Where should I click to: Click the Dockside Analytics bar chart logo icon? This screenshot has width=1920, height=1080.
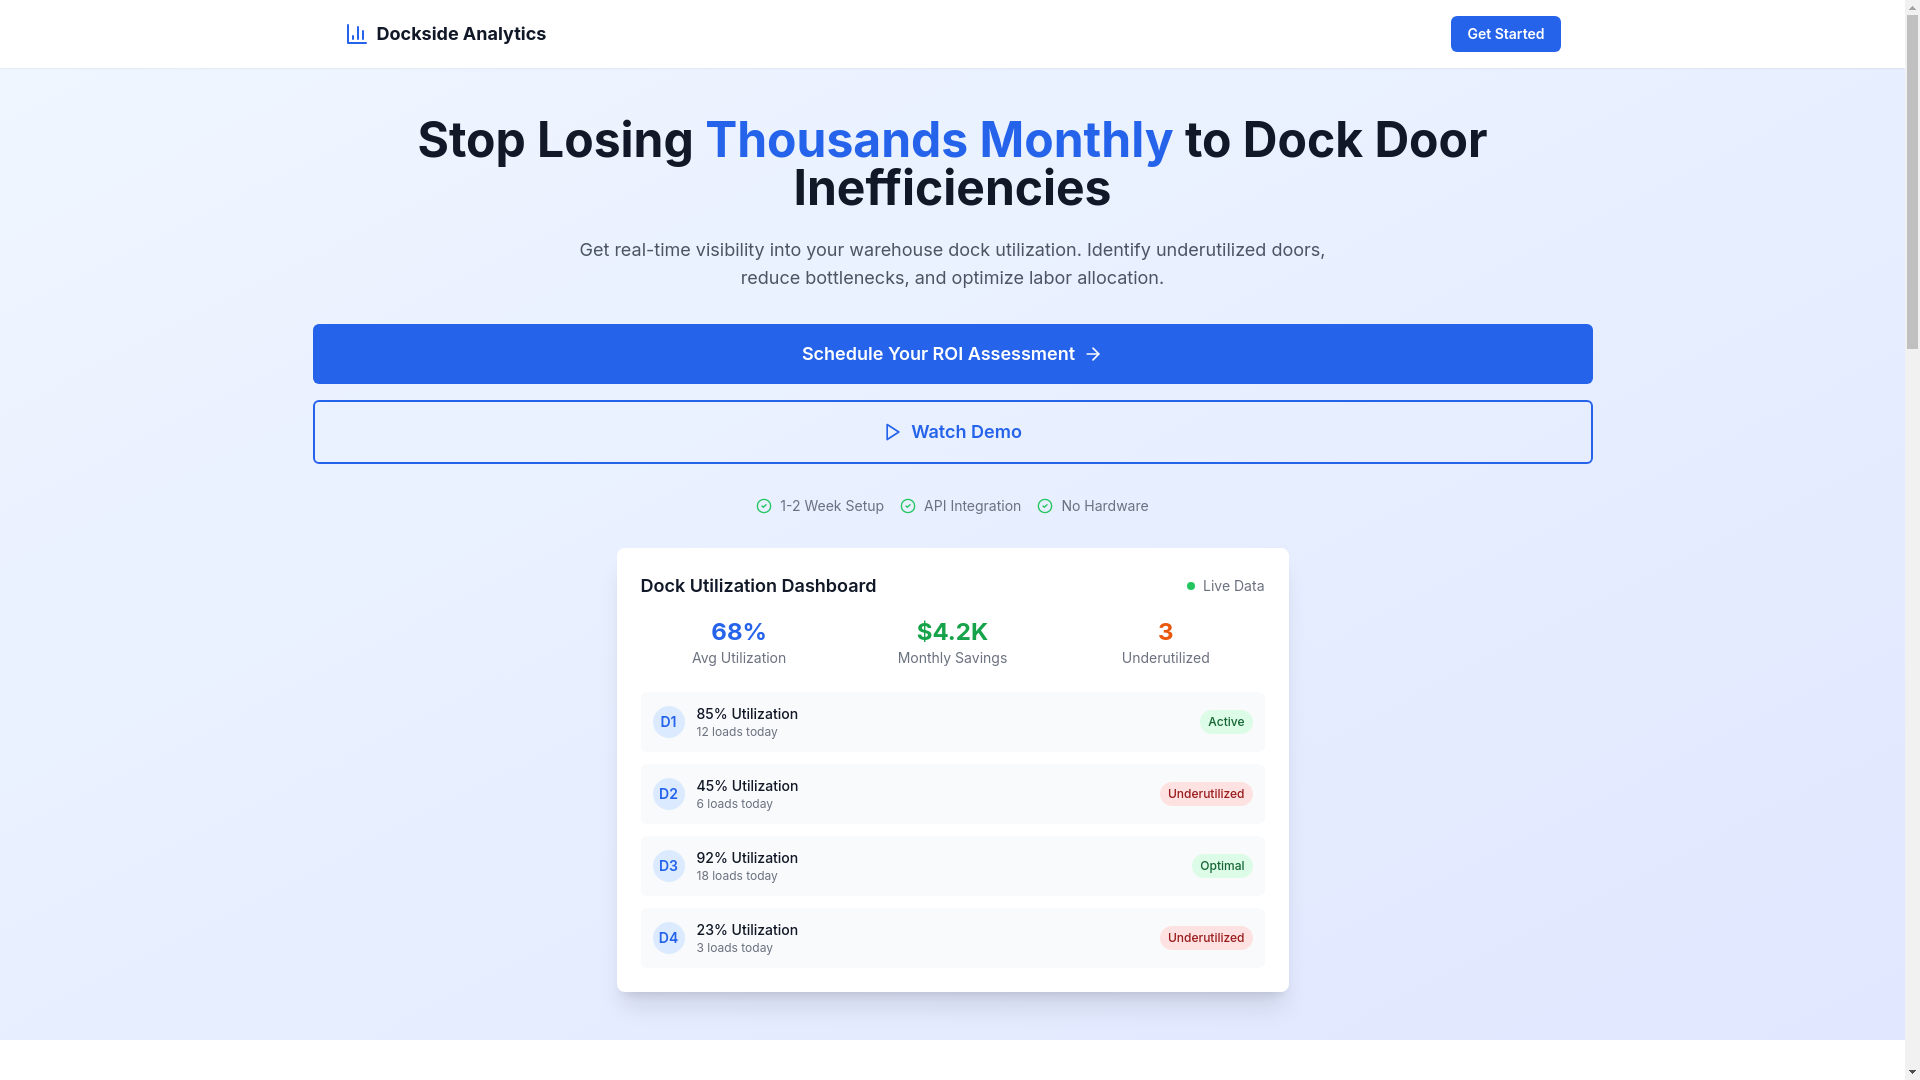tap(356, 34)
